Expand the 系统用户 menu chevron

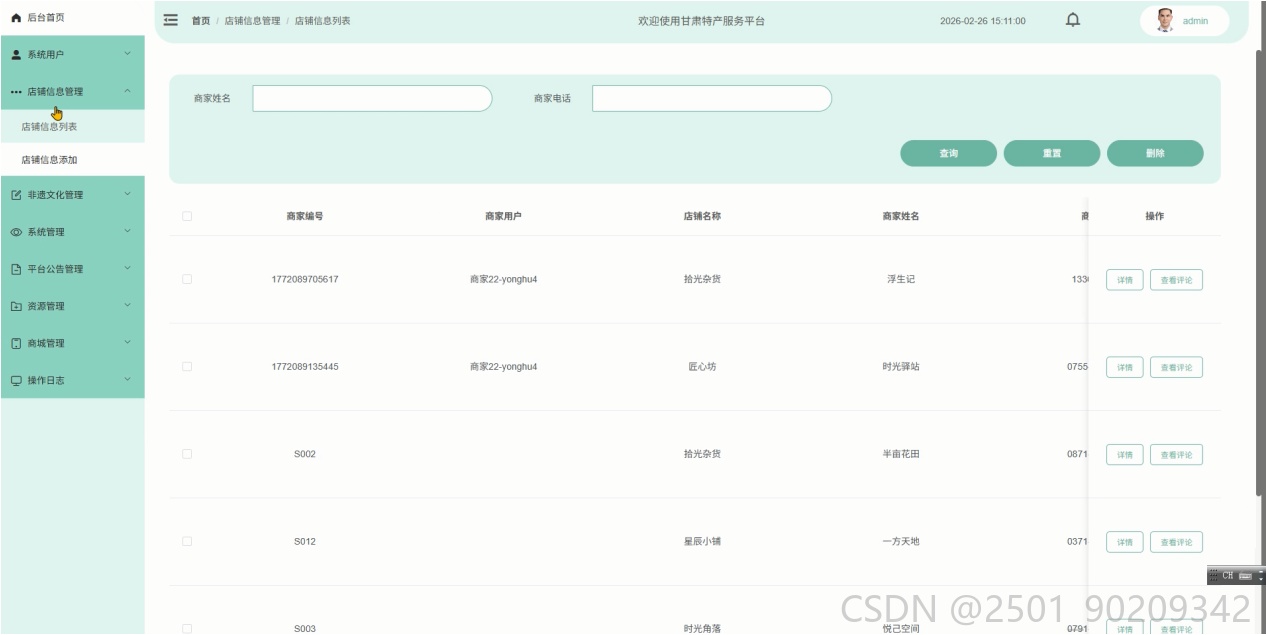pyautogui.click(x=127, y=54)
